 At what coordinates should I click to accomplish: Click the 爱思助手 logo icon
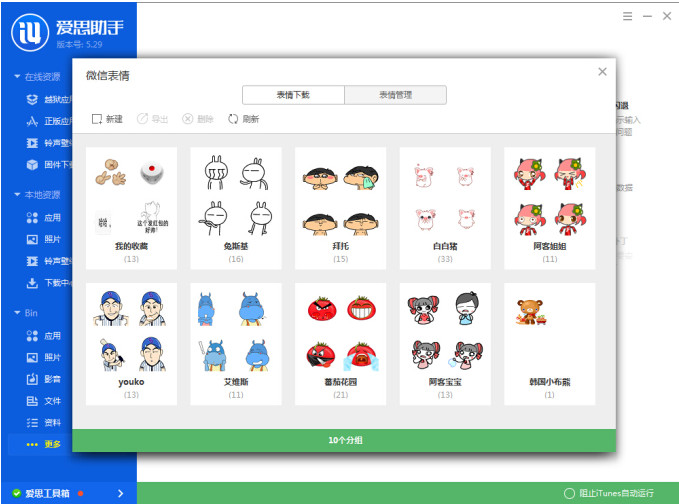pyautogui.click(x=32, y=29)
